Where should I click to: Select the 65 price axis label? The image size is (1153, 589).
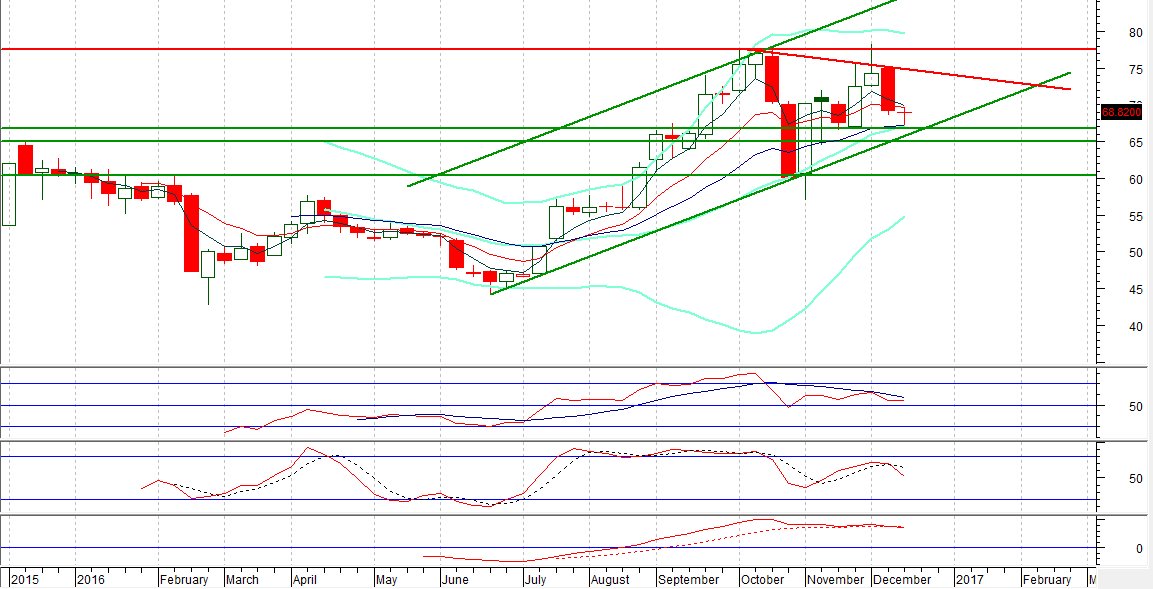coord(1135,143)
